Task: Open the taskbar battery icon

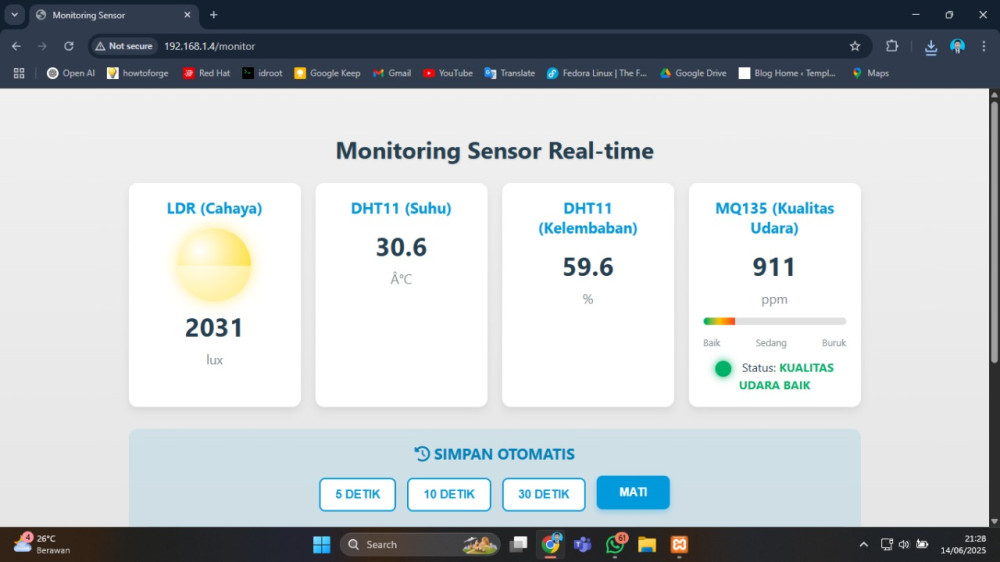Action: [922, 544]
